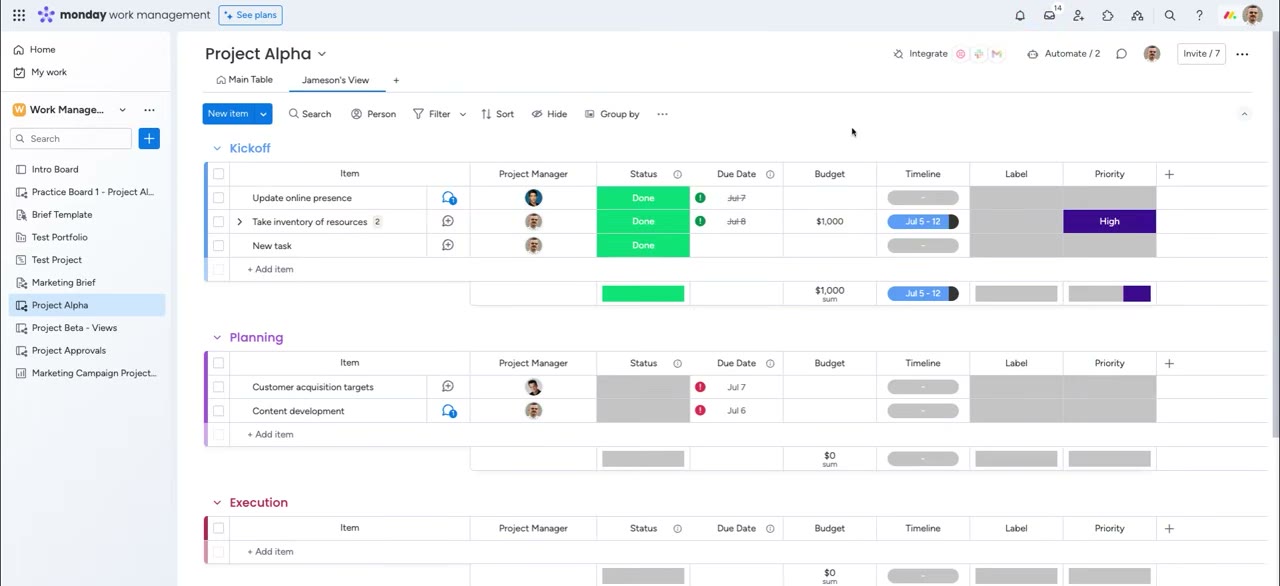Check the Update online presence row
The height and width of the screenshot is (586, 1280).
point(218,198)
